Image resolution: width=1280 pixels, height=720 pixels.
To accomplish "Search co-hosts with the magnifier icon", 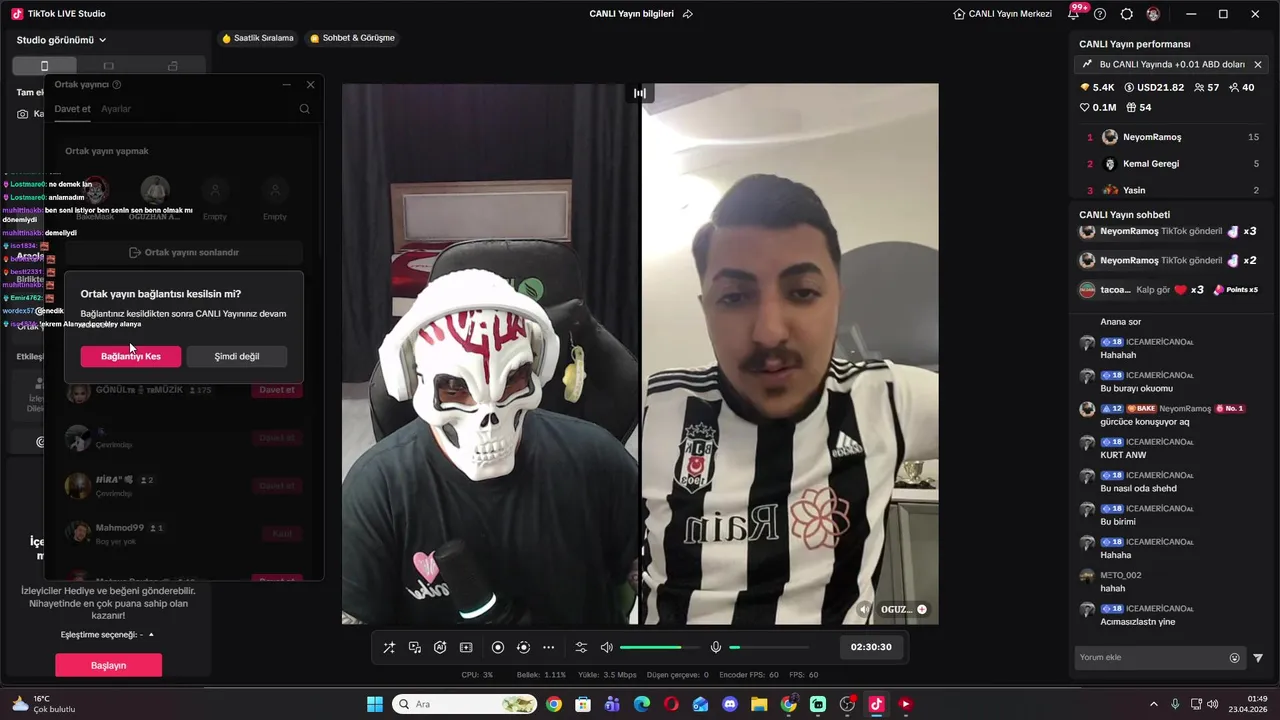I will coord(305,109).
